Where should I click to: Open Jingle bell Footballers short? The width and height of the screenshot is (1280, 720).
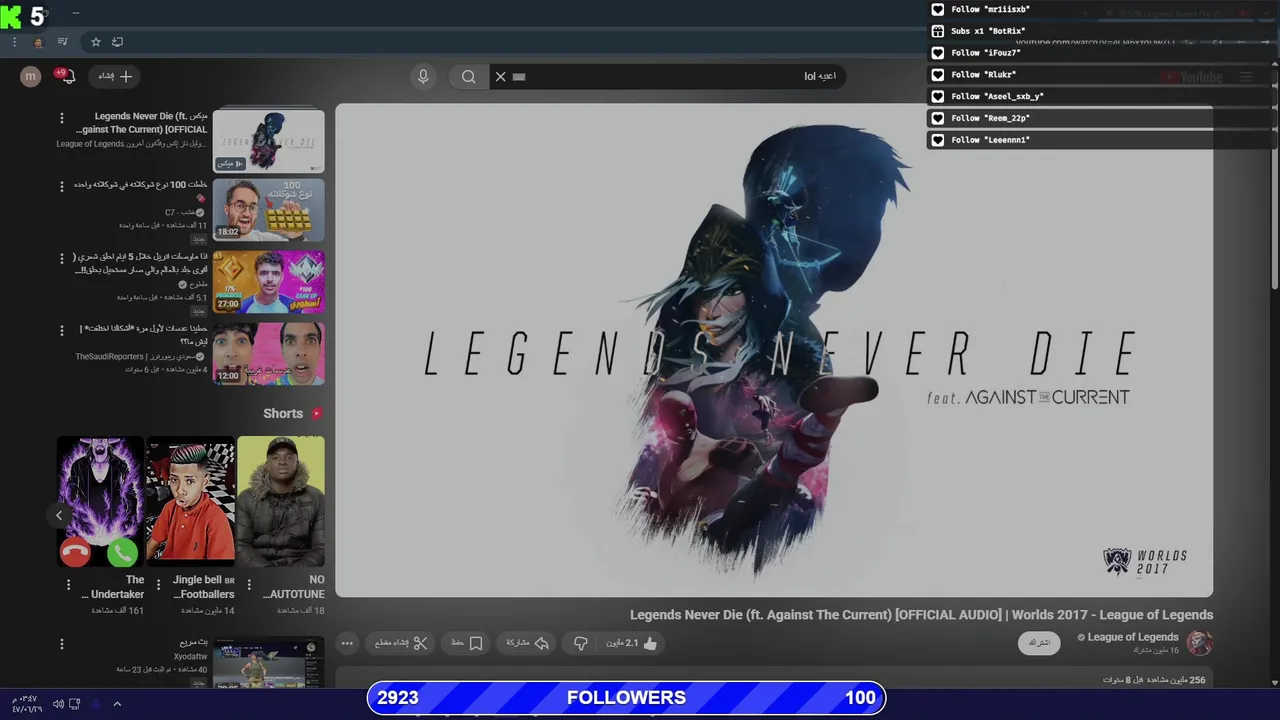(190, 501)
